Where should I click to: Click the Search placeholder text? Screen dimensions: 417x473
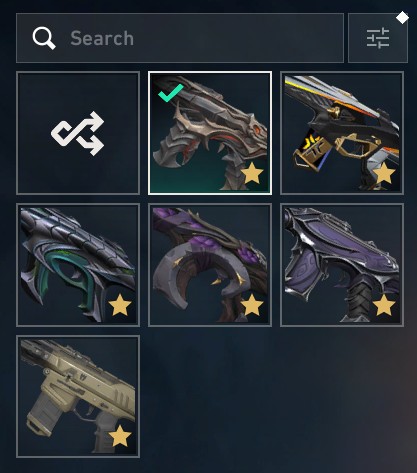tap(102, 38)
